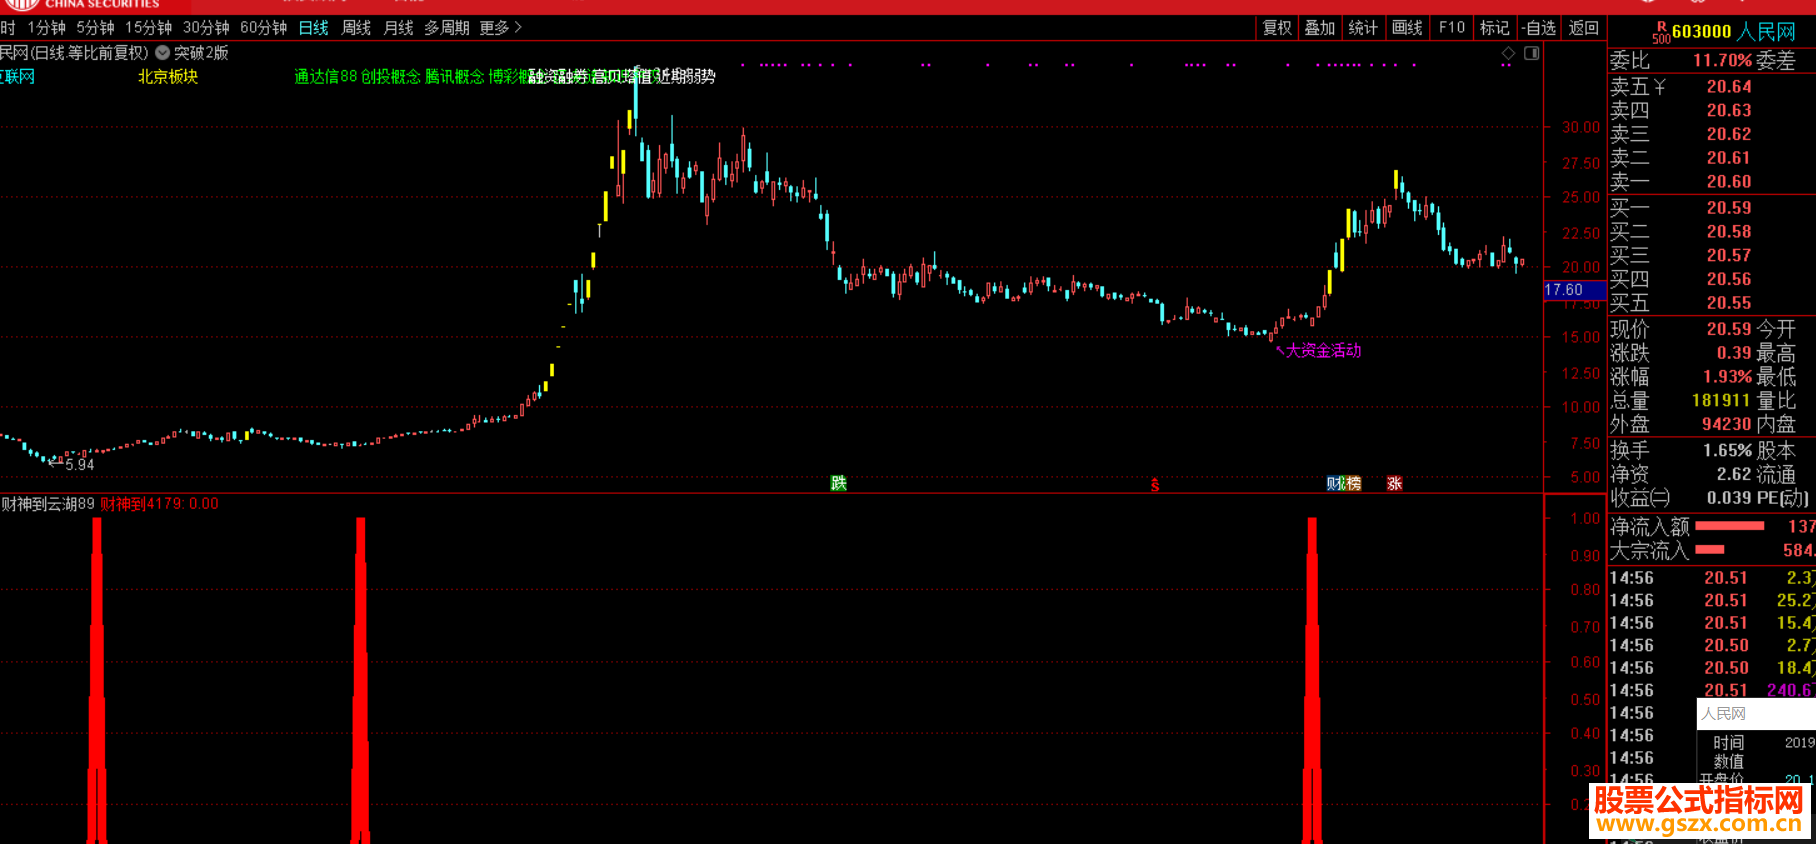The height and width of the screenshot is (844, 1816).
Task: Click the 卖二 price 20.61
Action: point(1729,158)
